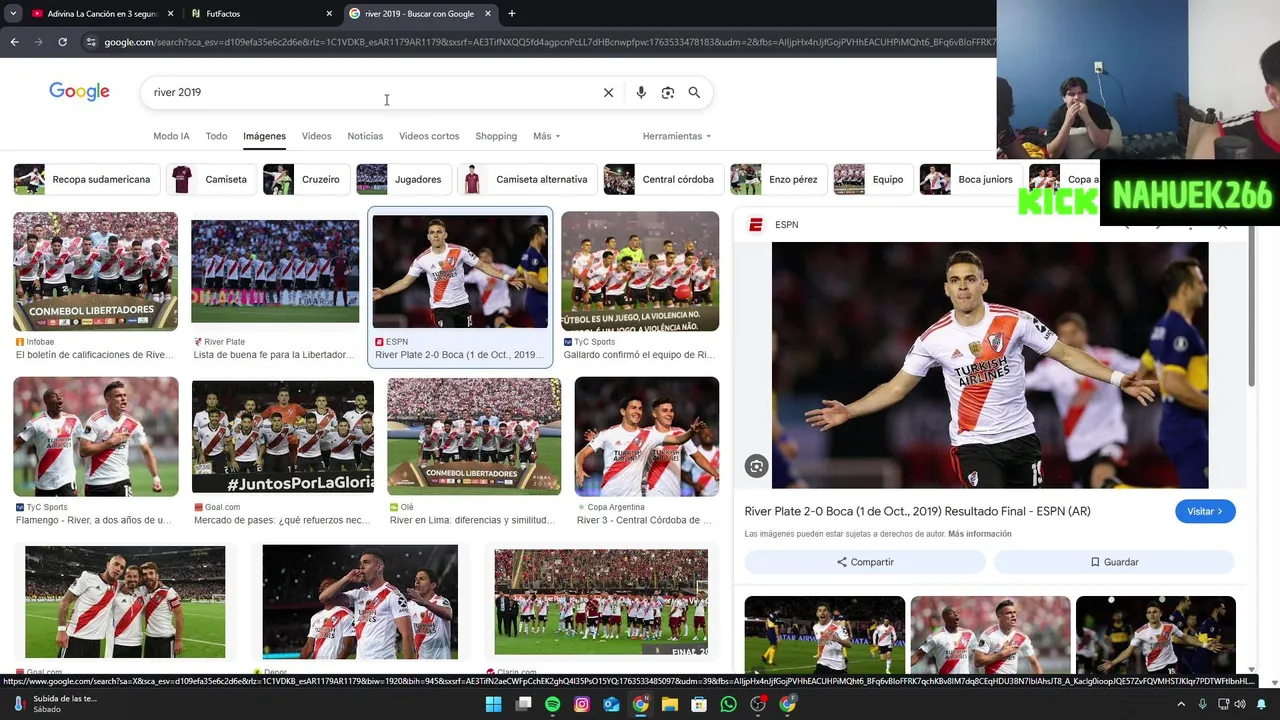Go back using browser back arrow
The width and height of the screenshot is (1280, 720).
pyautogui.click(x=14, y=42)
